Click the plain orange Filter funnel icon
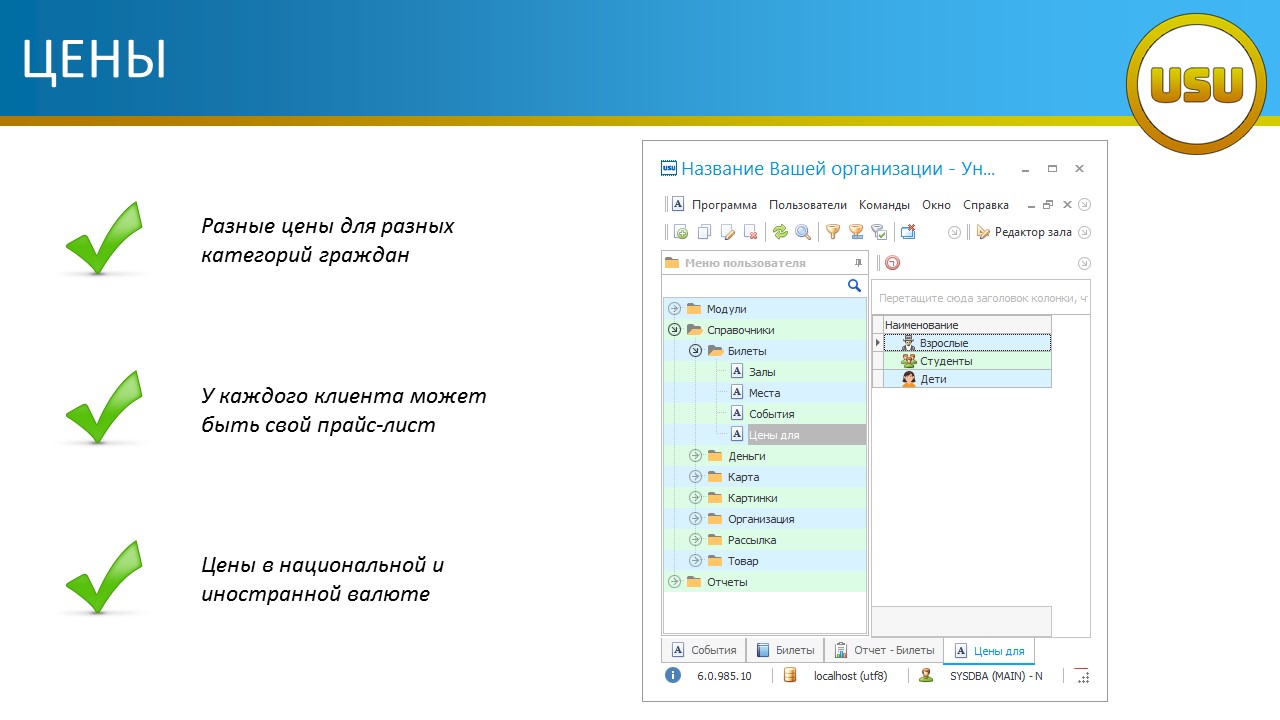1280x720 pixels. tap(832, 232)
